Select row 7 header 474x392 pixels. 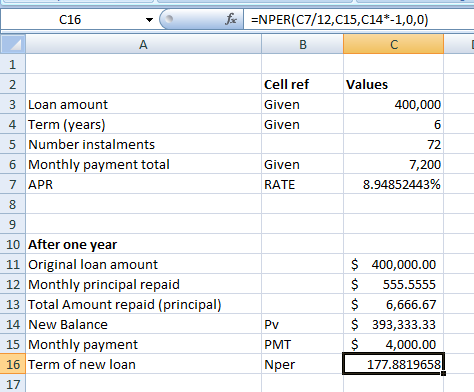(13, 184)
